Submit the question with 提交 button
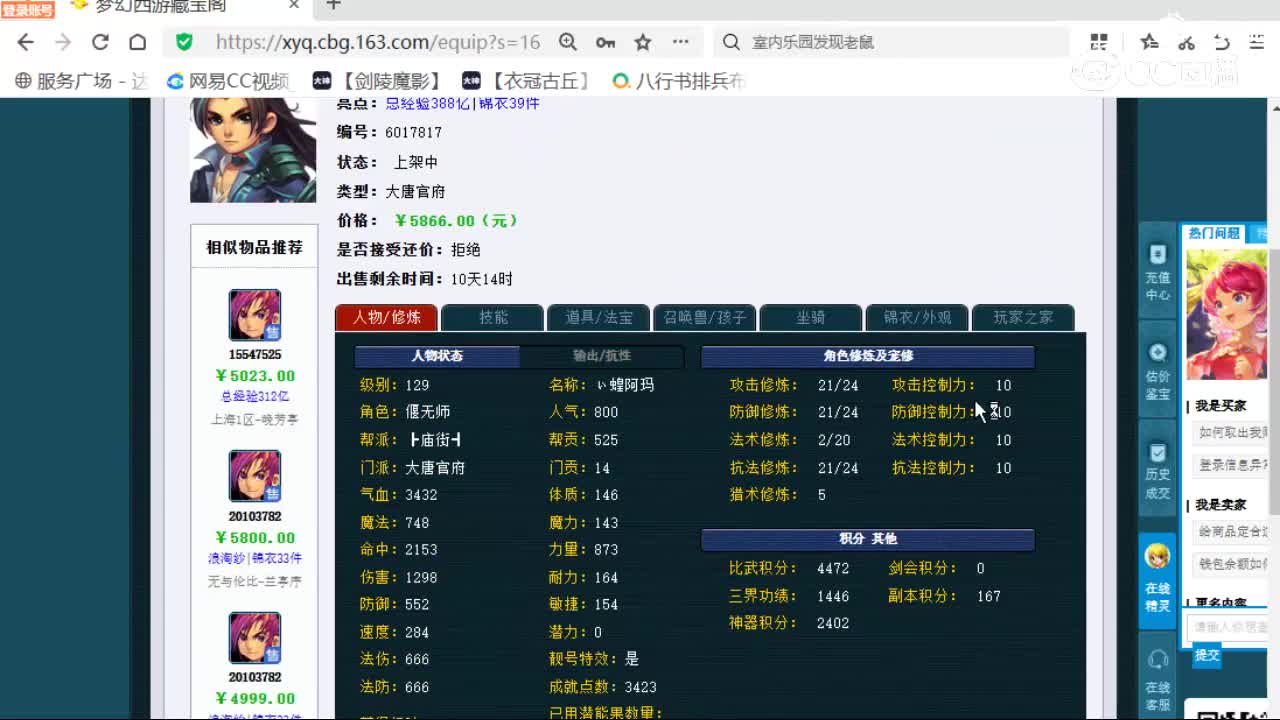The image size is (1280, 720). tap(1207, 655)
